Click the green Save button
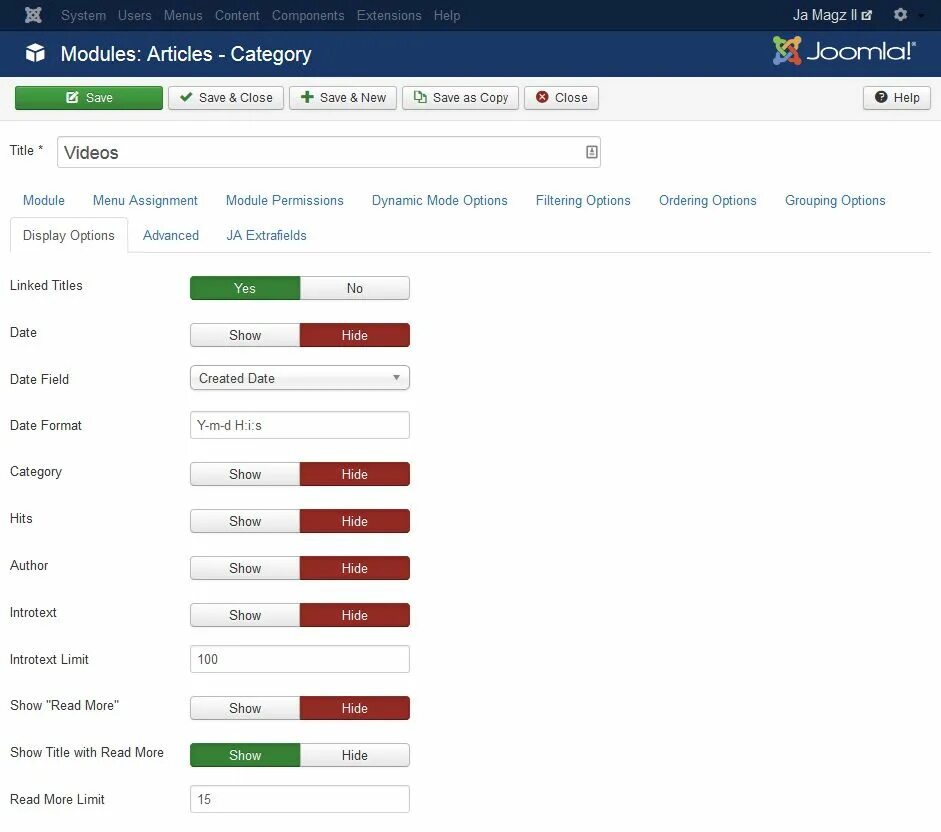941x832 pixels. click(89, 98)
